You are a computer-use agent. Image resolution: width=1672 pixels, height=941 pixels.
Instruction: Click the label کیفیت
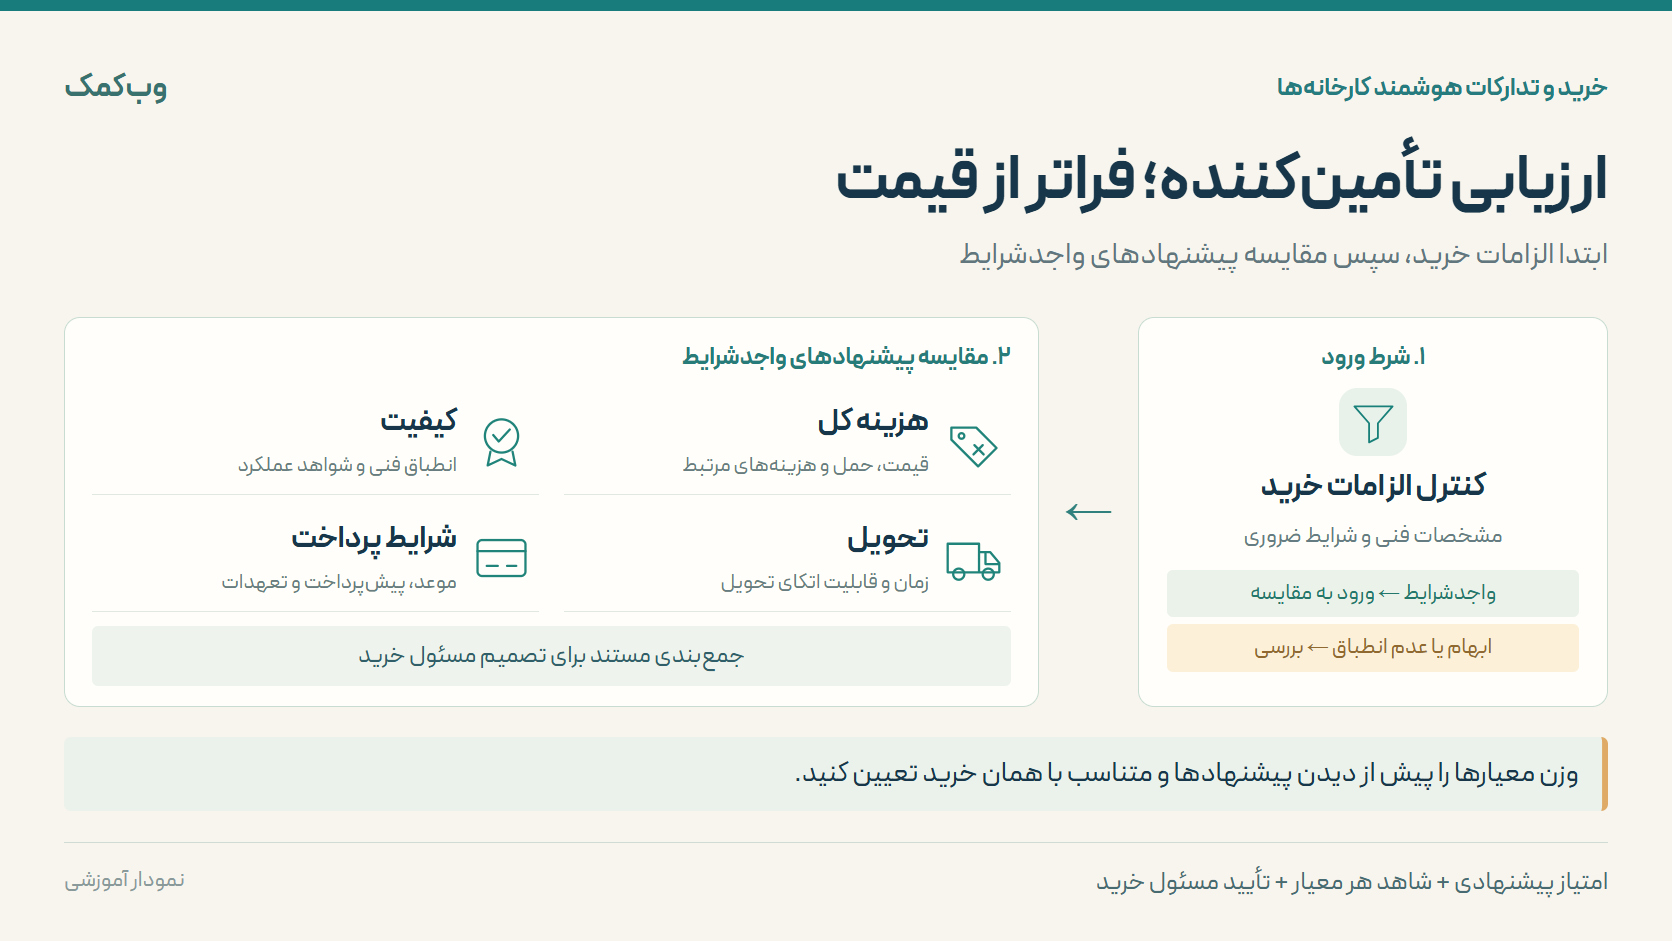coord(418,421)
